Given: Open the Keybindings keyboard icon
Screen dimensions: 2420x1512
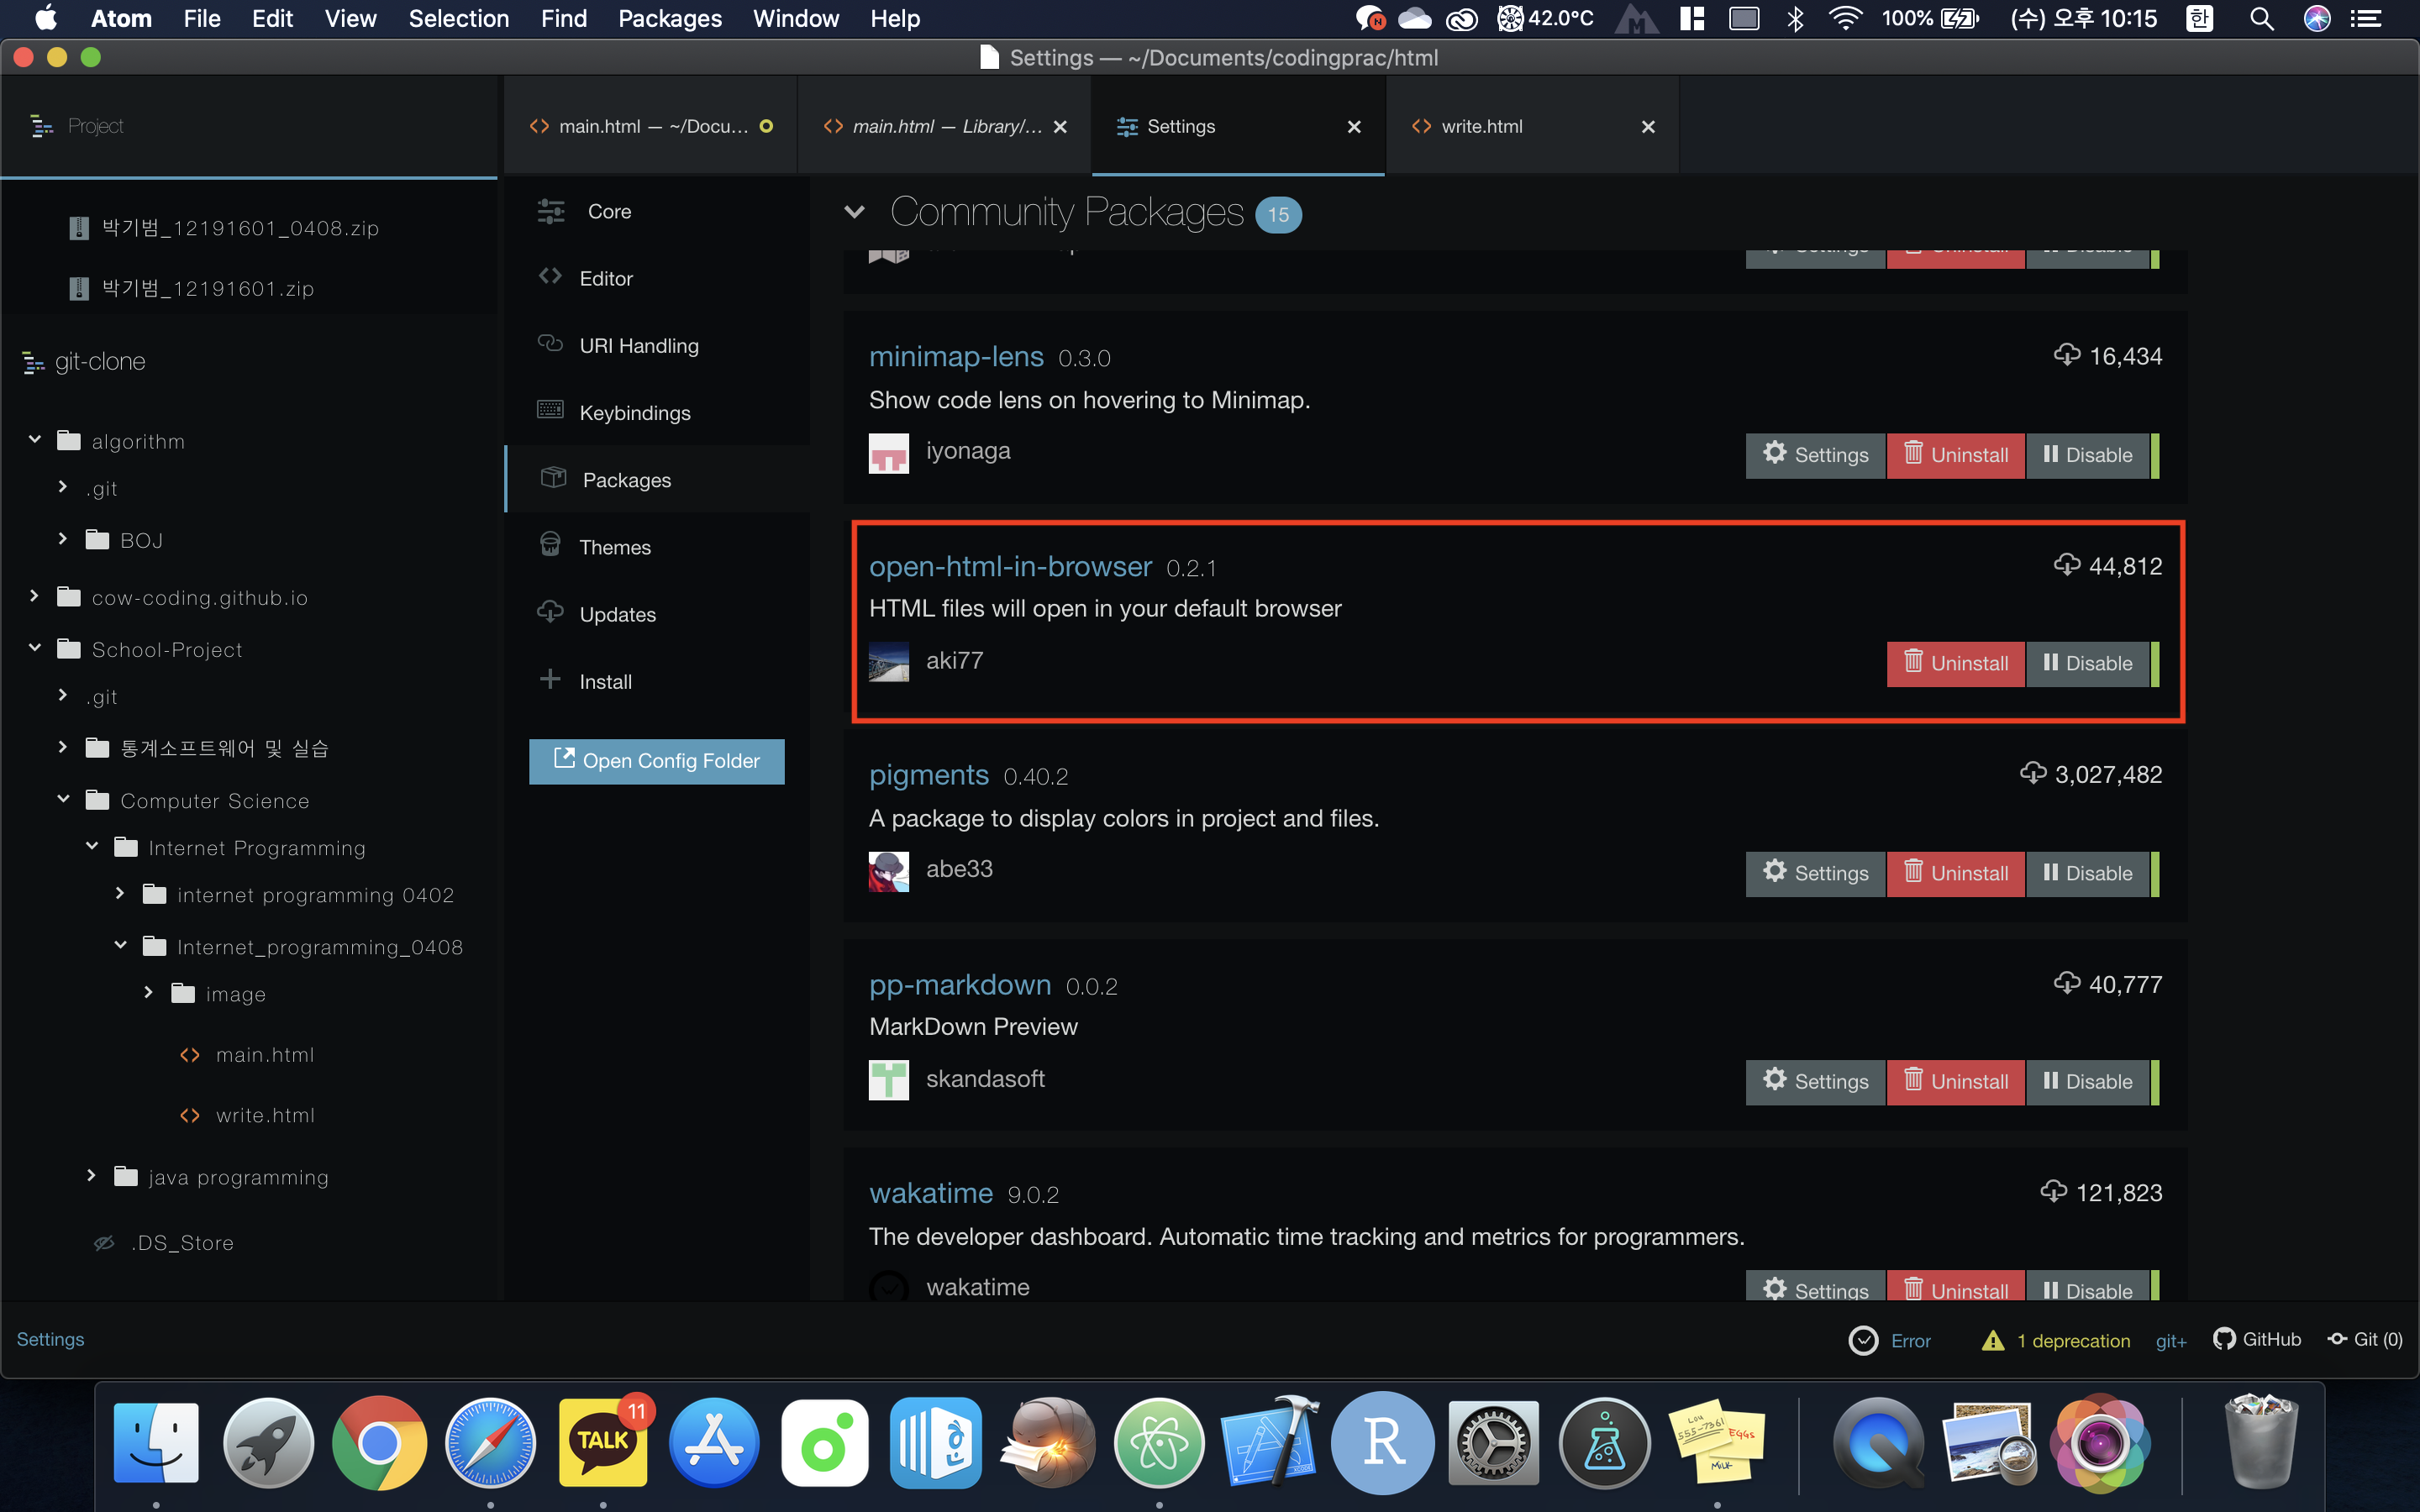Looking at the screenshot, I should point(550,410).
